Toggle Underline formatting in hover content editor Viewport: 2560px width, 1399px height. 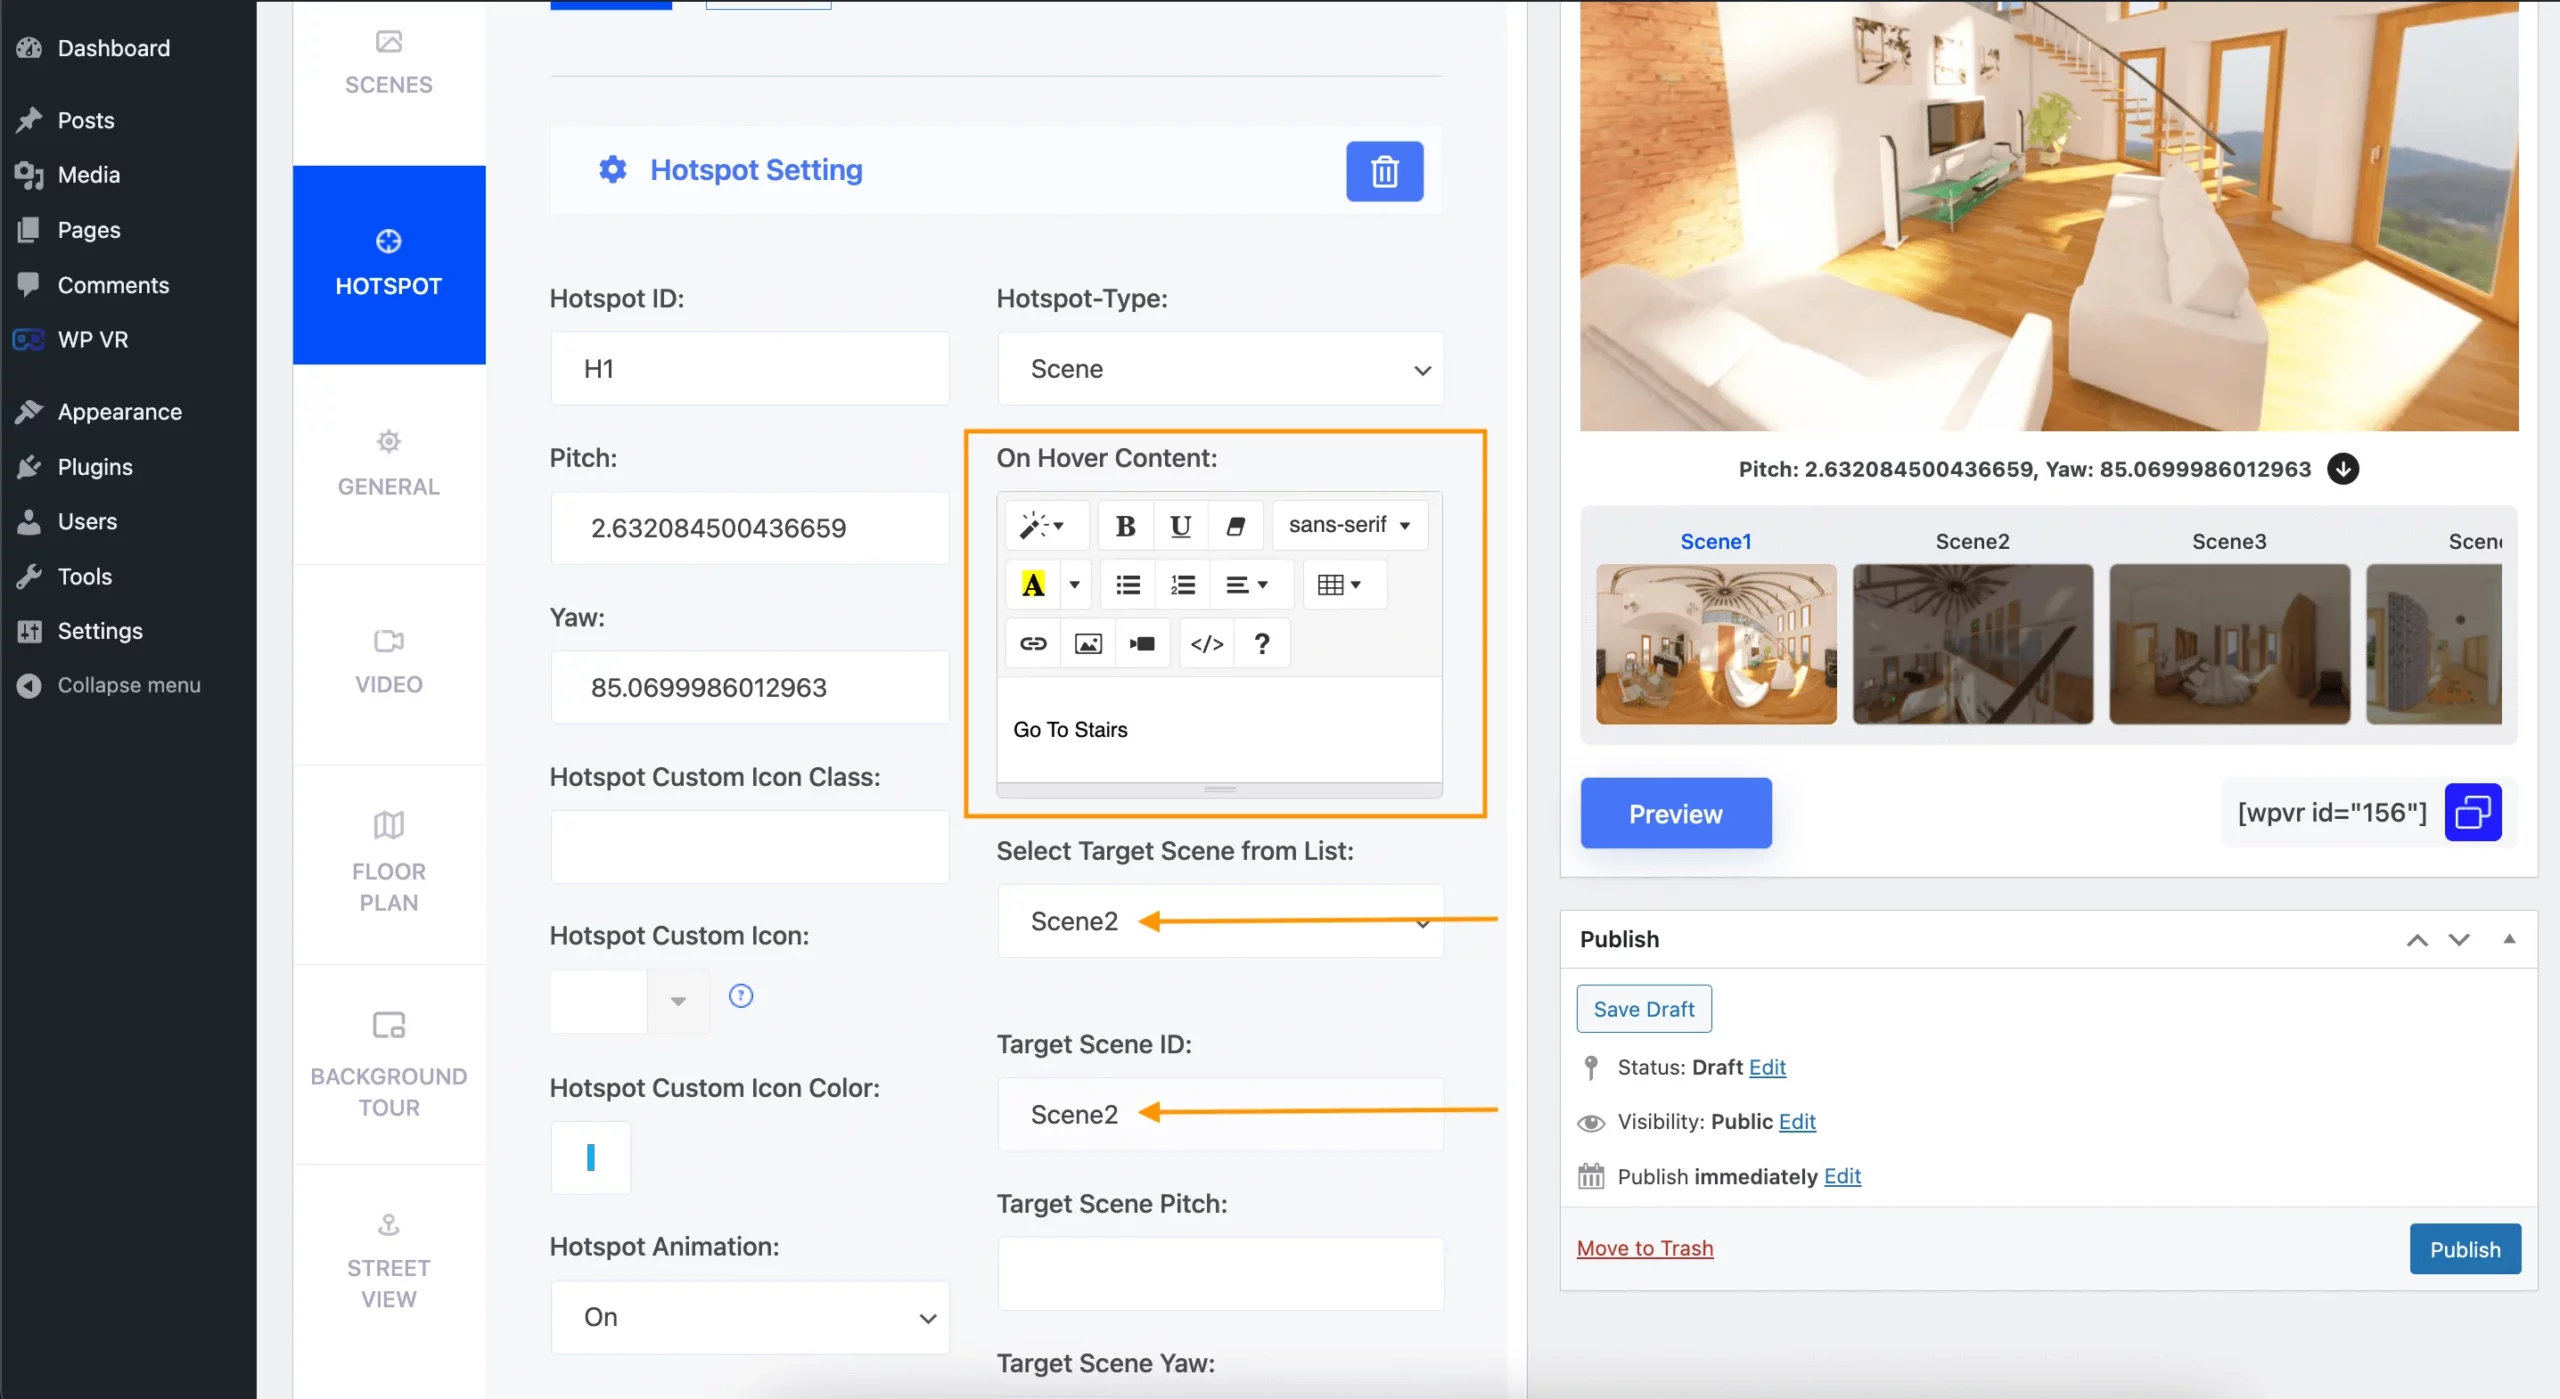pyautogui.click(x=1180, y=524)
